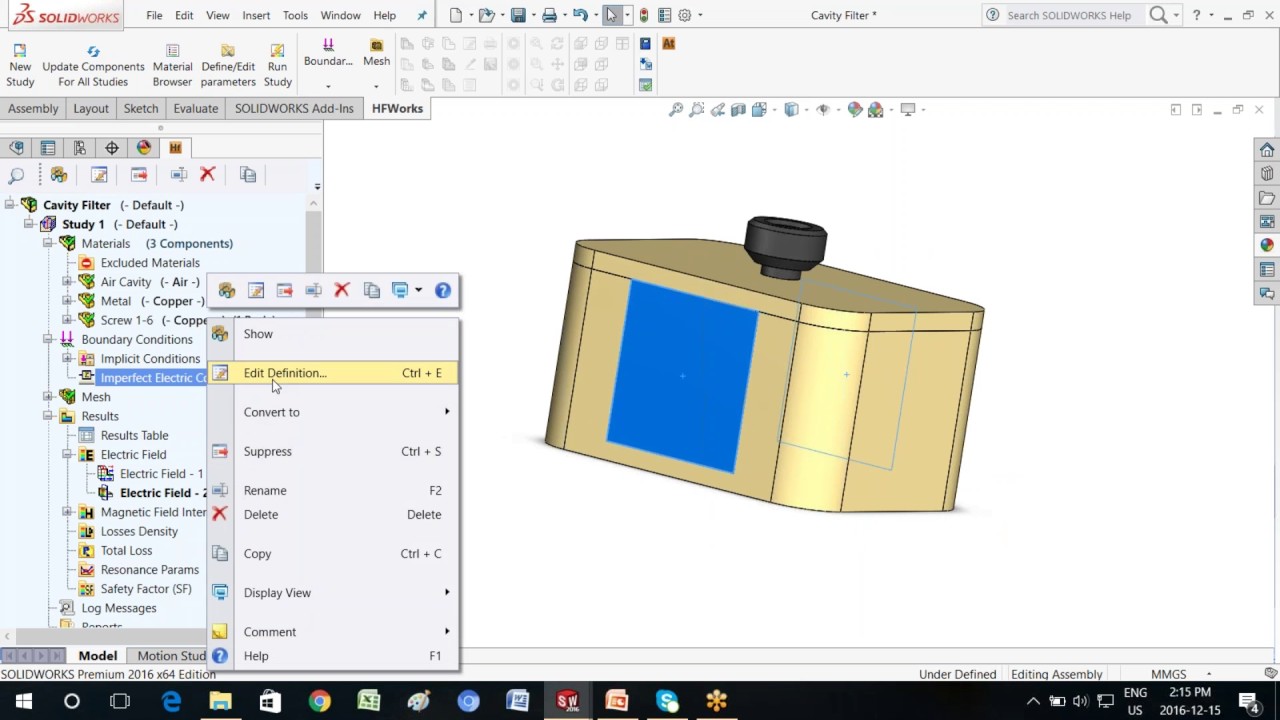The height and width of the screenshot is (720, 1280).
Task: Open the Mesh toolbar dropdown arrow
Action: (376, 86)
